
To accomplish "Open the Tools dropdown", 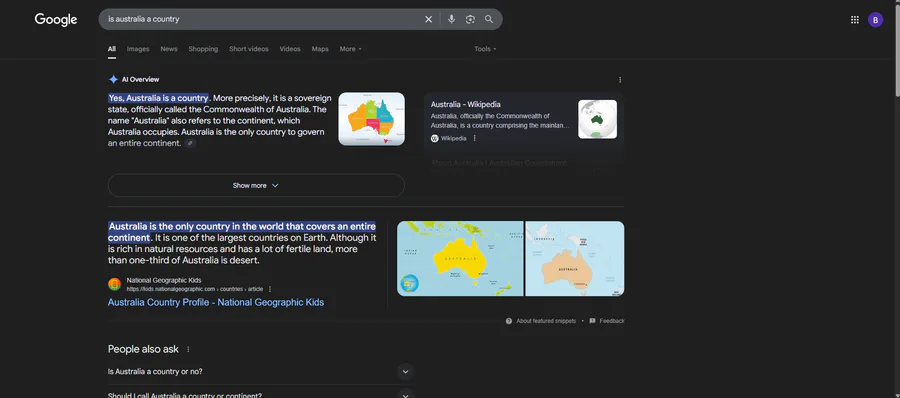I will pos(485,49).
